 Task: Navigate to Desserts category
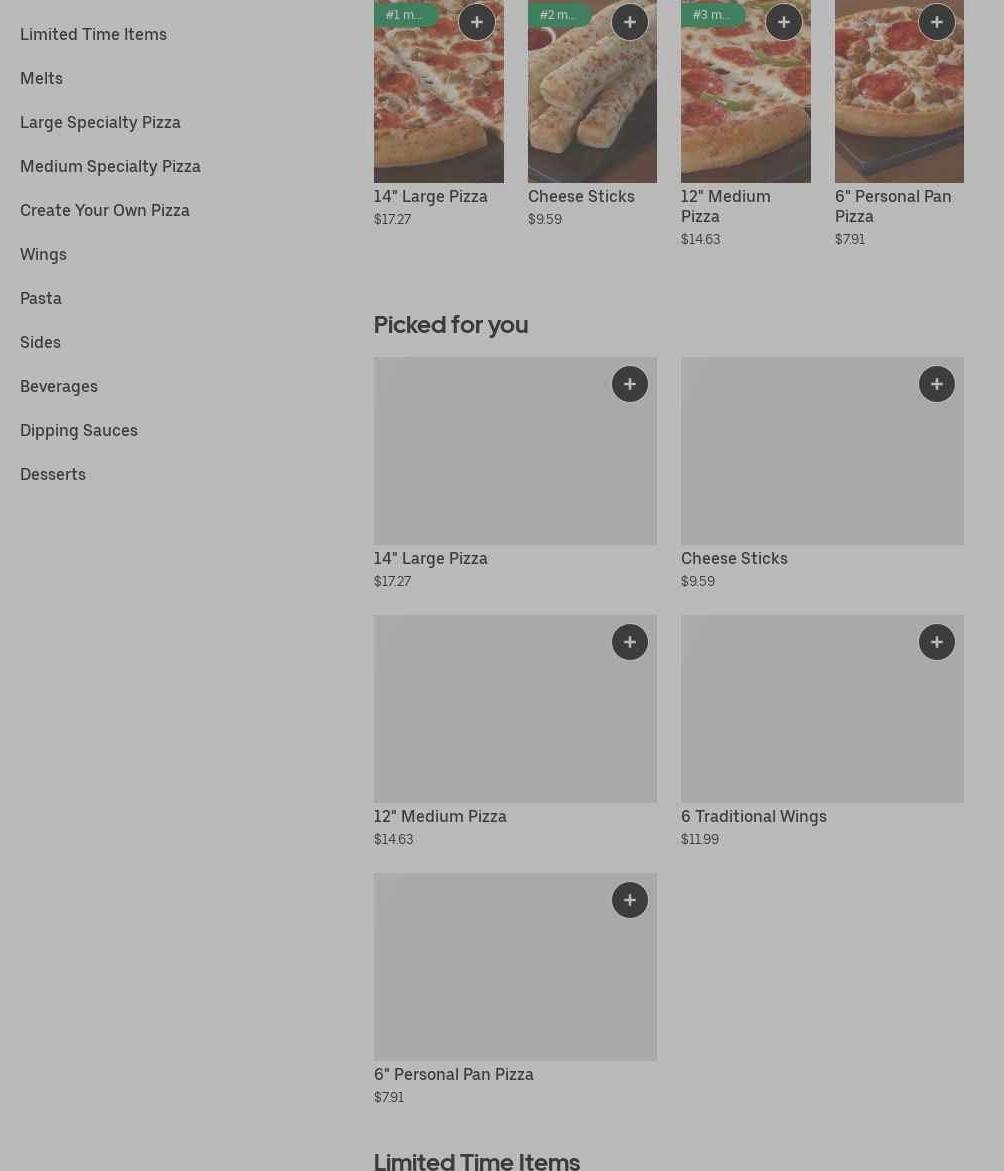pyautogui.click(x=53, y=474)
